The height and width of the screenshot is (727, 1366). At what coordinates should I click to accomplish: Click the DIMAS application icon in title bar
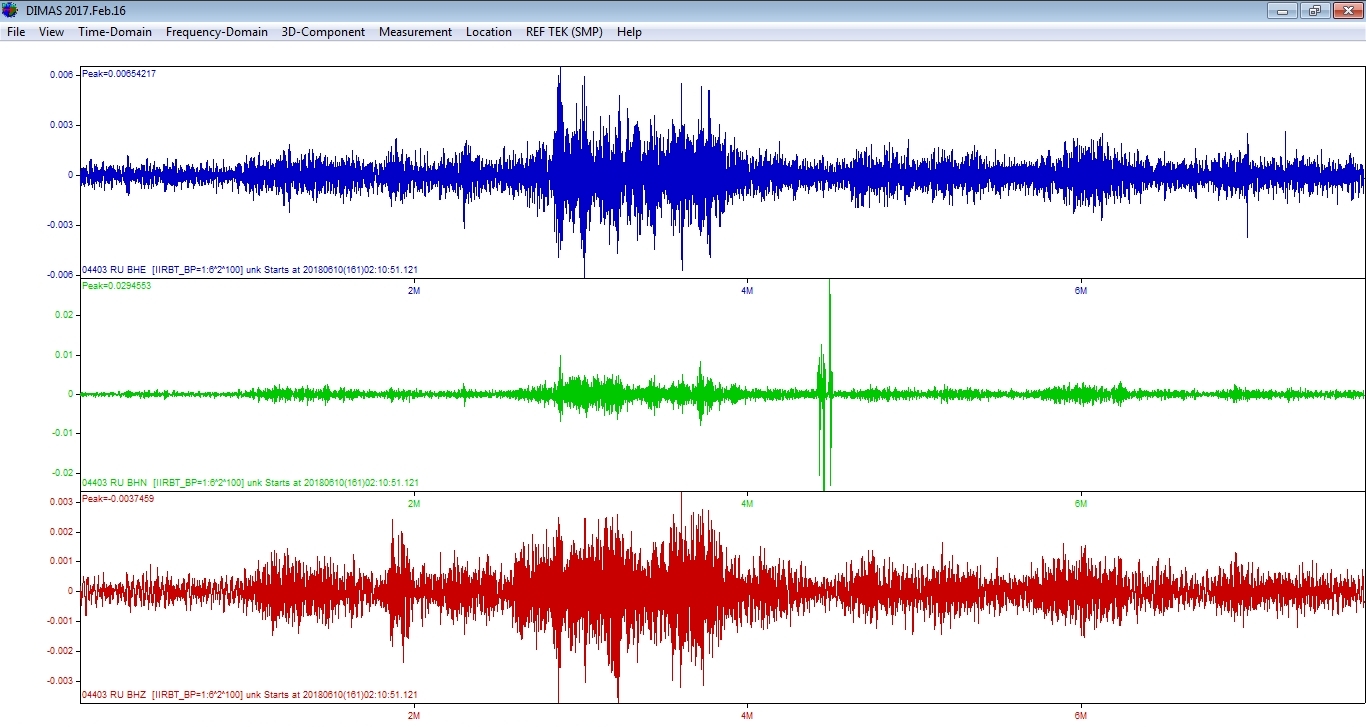click(10, 10)
